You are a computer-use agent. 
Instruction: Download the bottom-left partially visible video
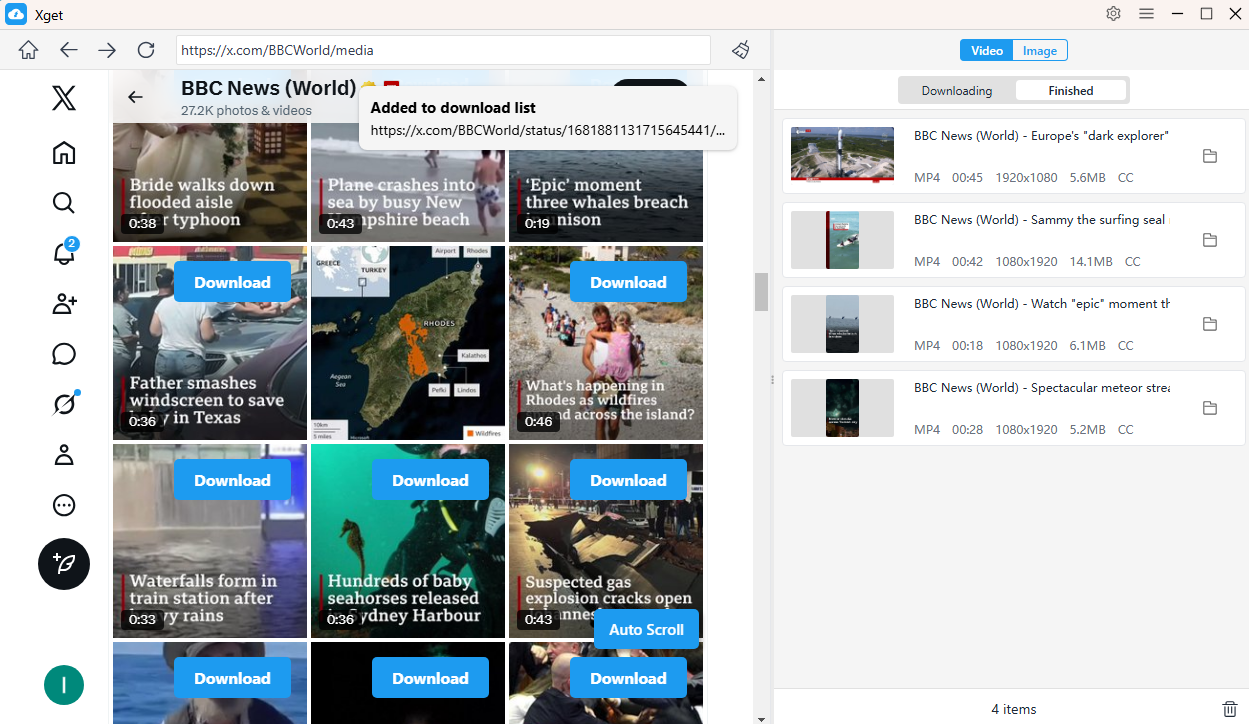232,678
